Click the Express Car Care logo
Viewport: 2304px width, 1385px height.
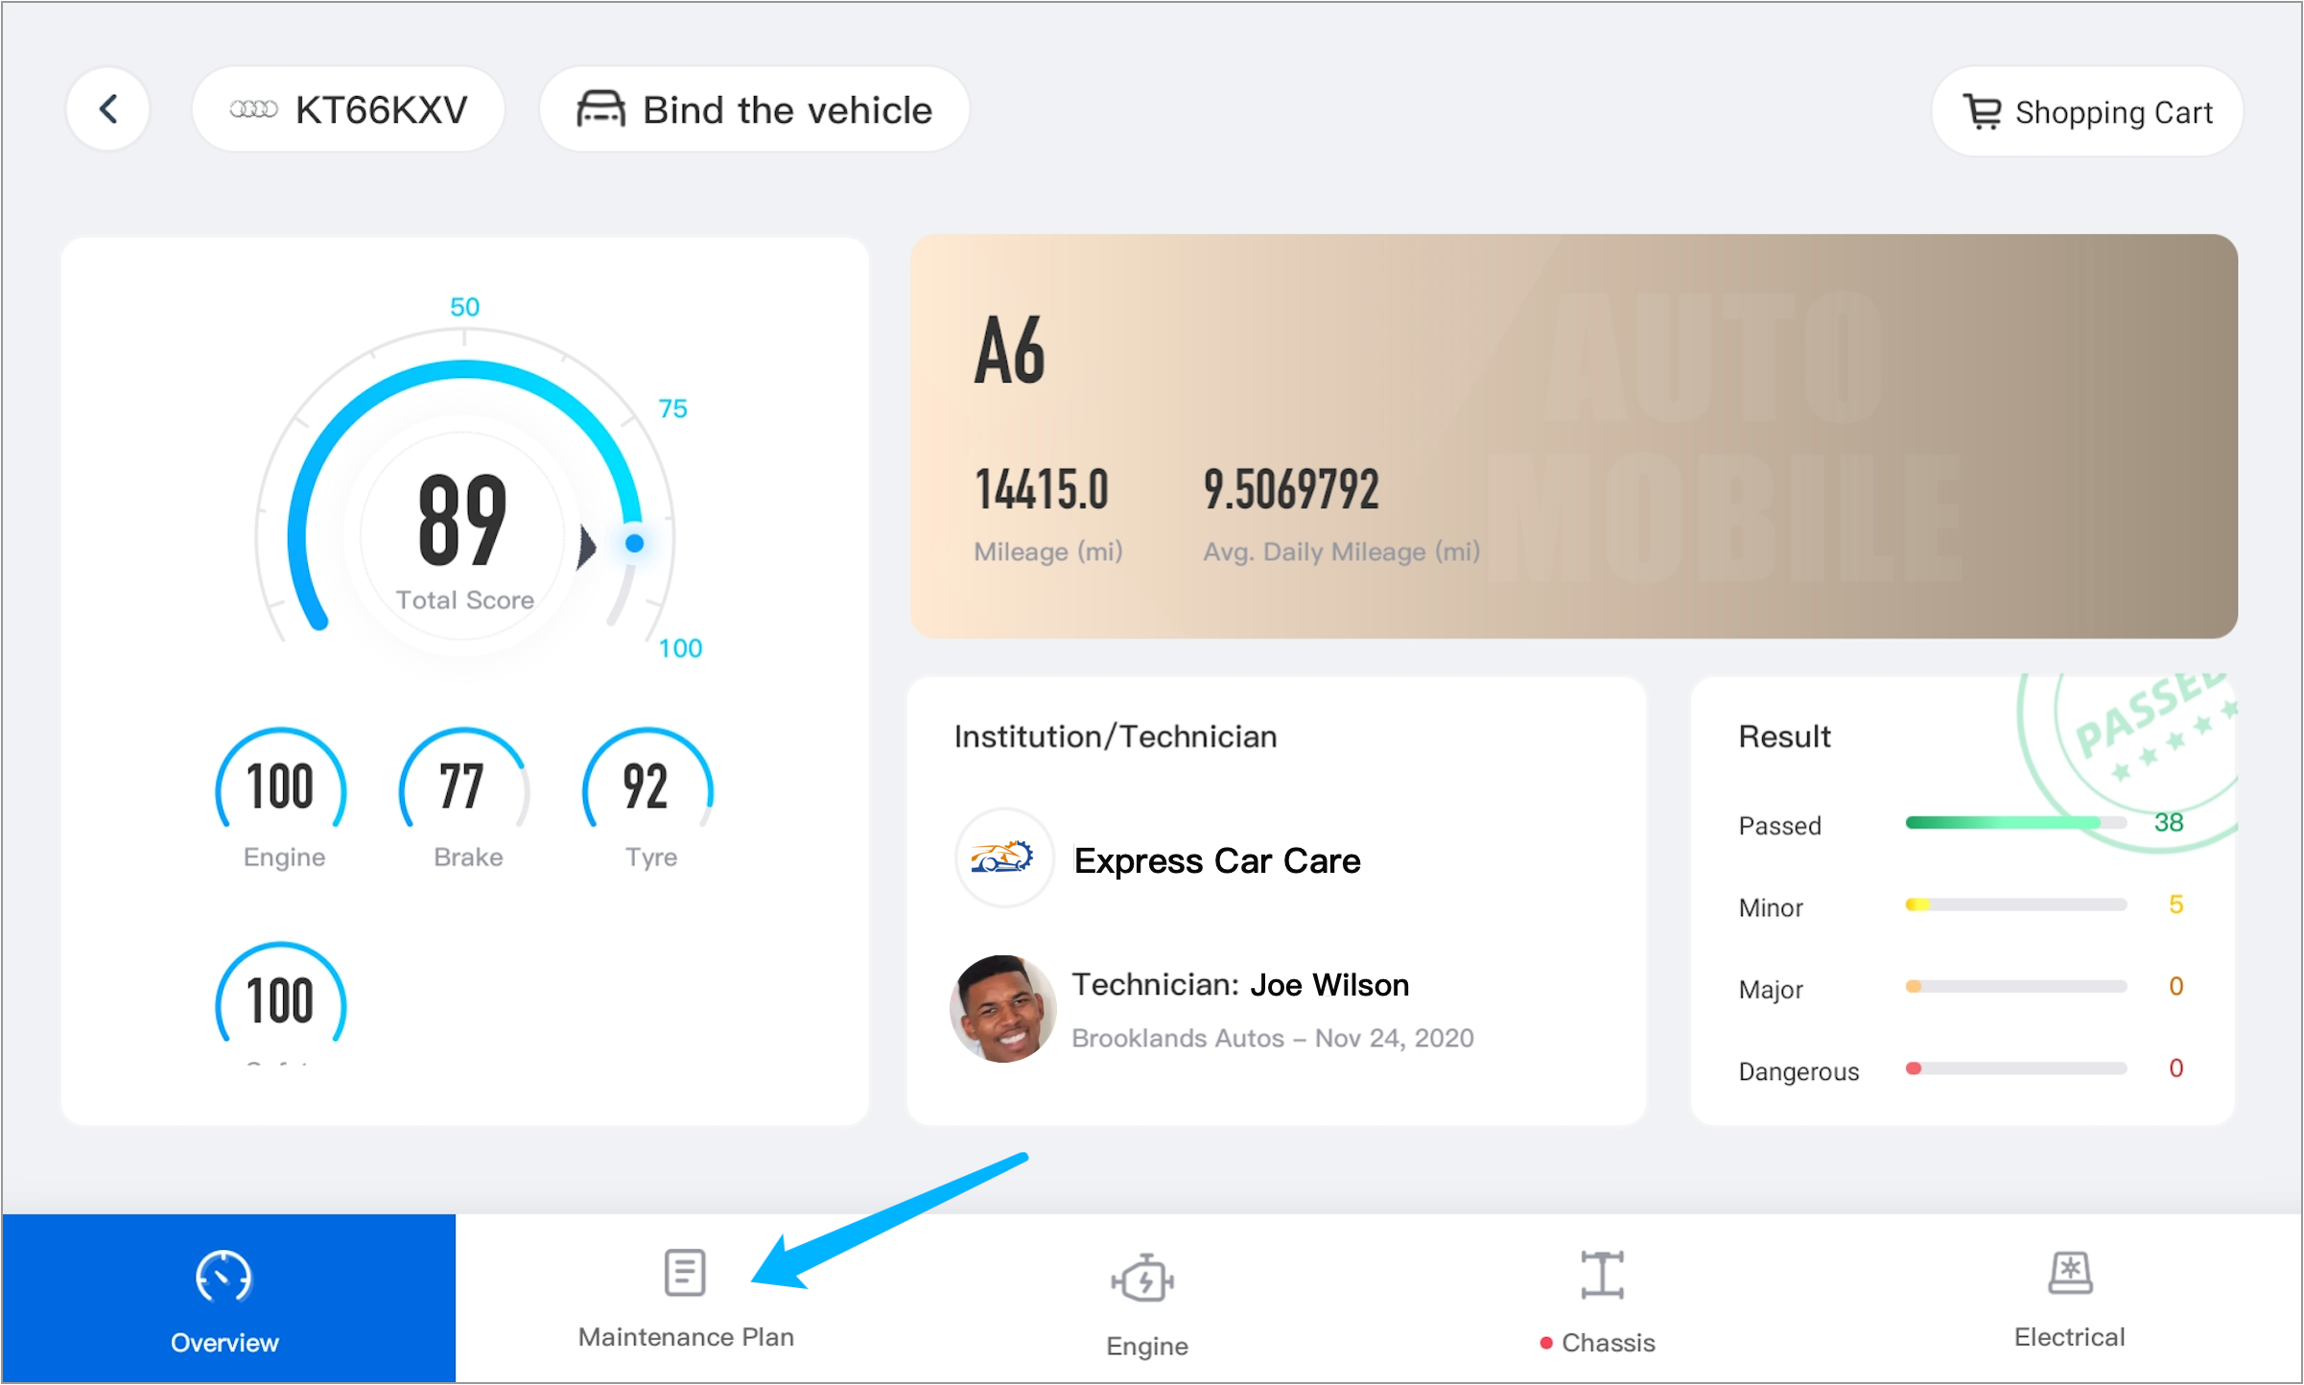(x=1004, y=858)
